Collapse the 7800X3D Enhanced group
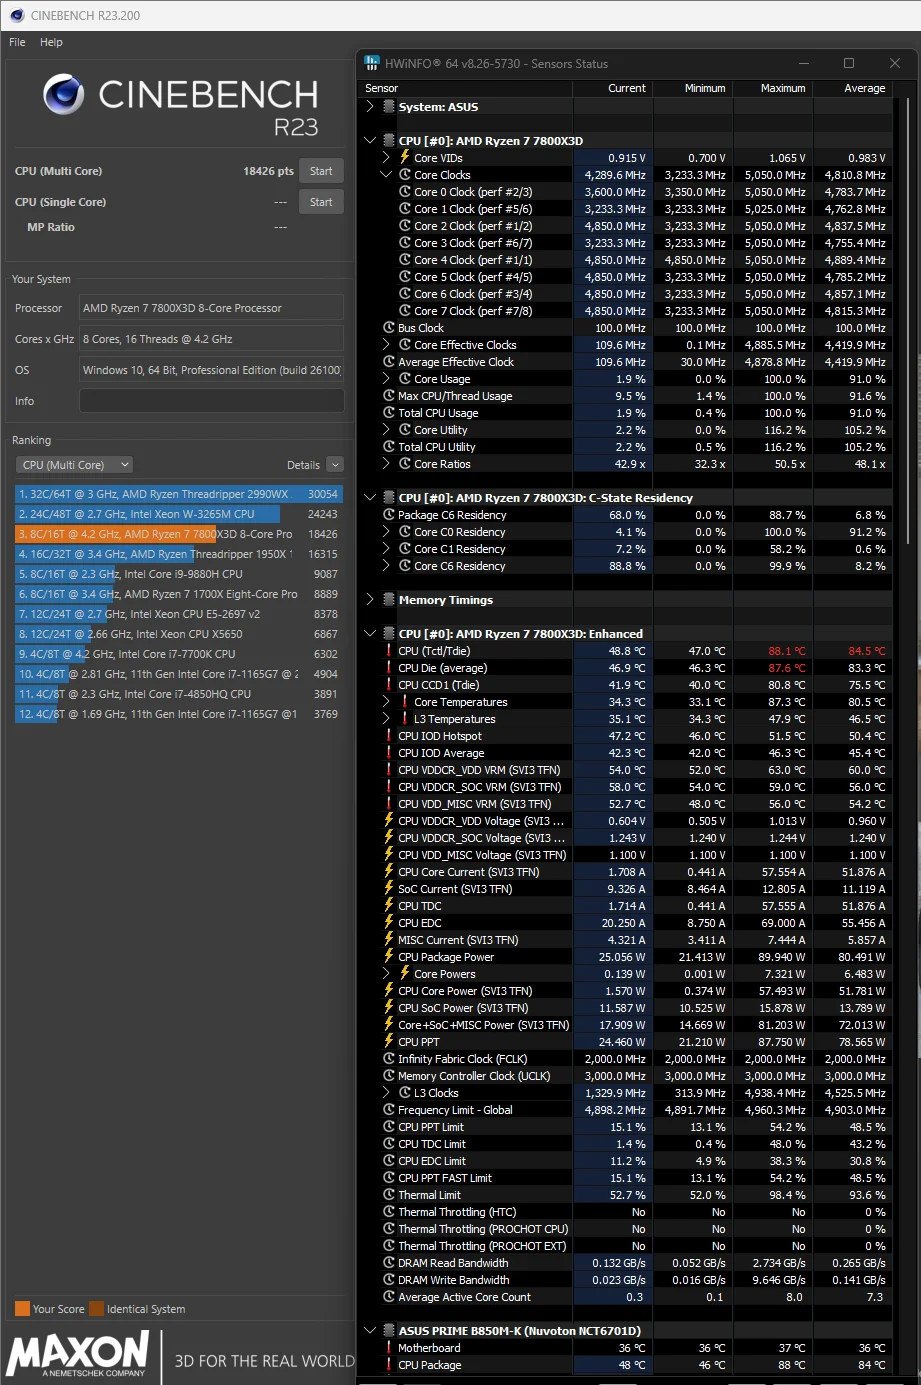The image size is (921, 1385). click(370, 634)
